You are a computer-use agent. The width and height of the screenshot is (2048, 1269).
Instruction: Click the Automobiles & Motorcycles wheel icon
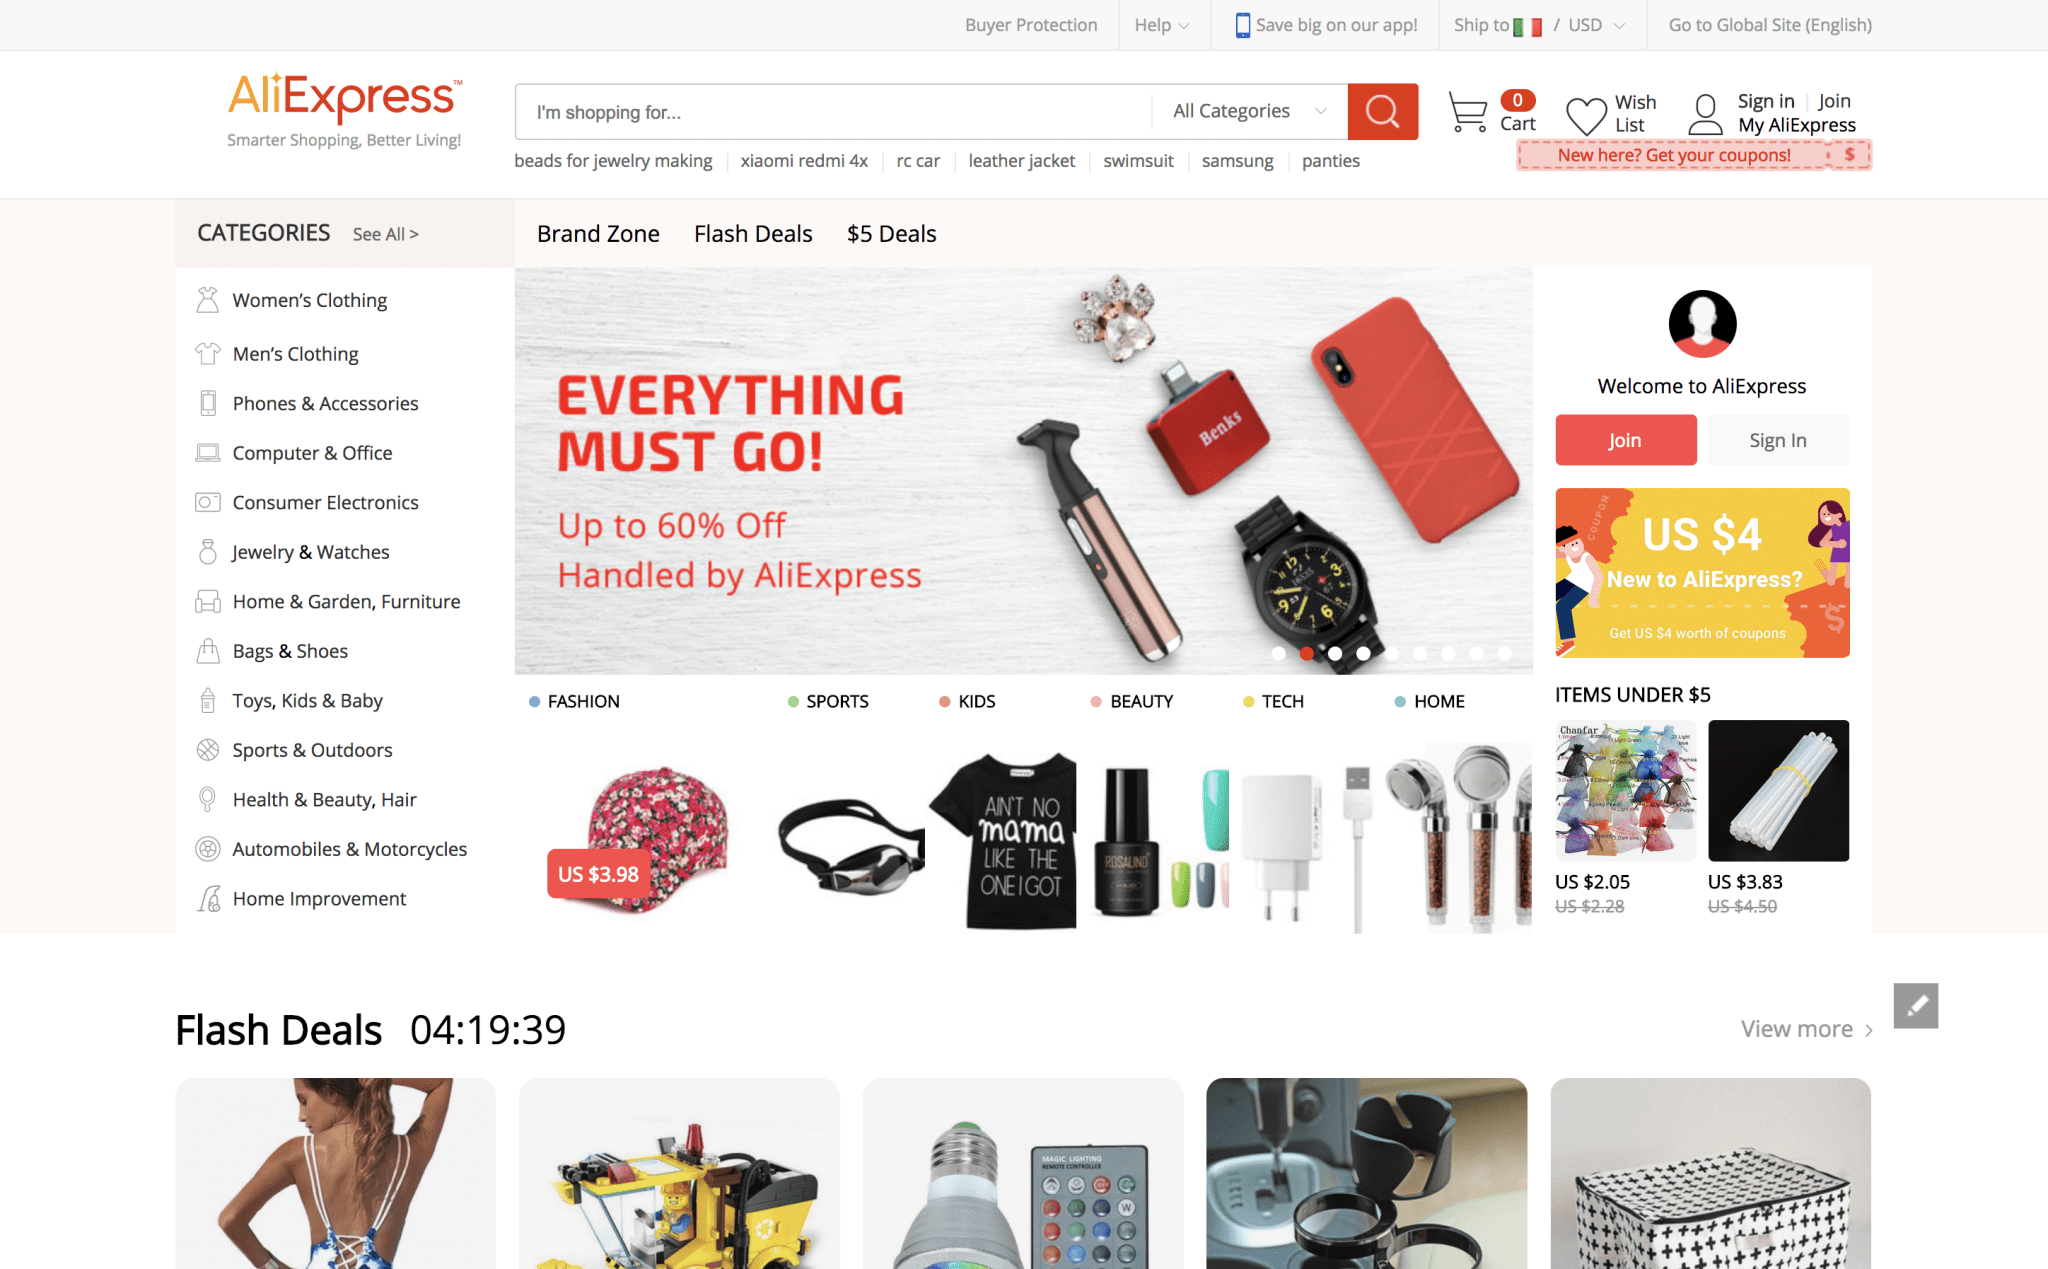[x=207, y=849]
